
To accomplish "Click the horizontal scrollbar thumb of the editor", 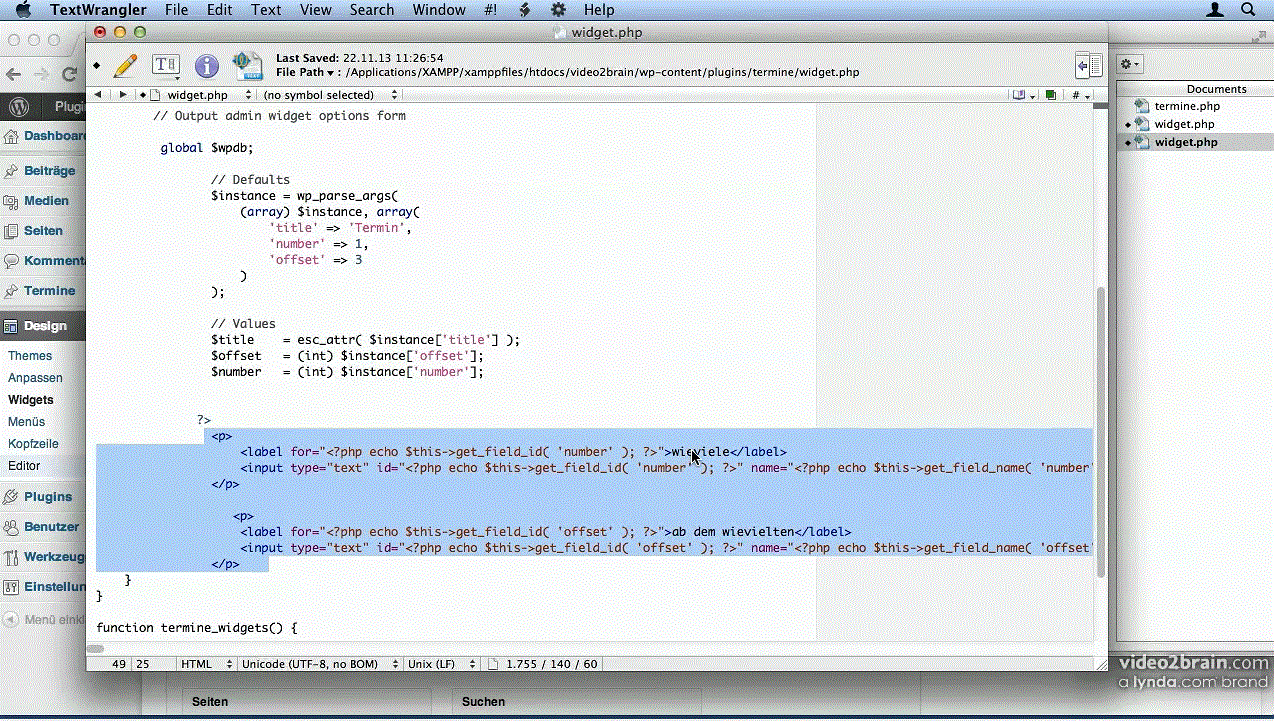I will click(96, 649).
